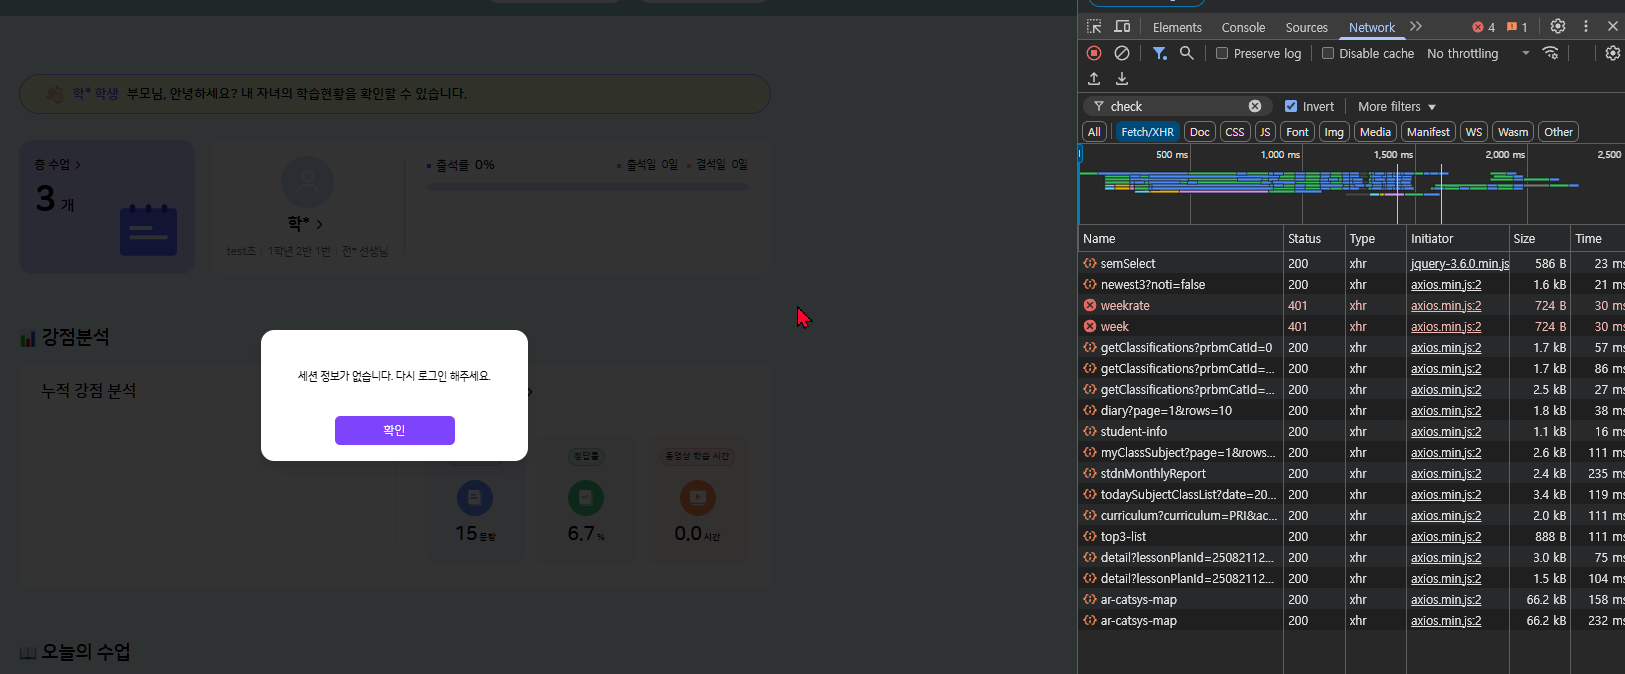Sort requests by the Name column header

click(1180, 238)
